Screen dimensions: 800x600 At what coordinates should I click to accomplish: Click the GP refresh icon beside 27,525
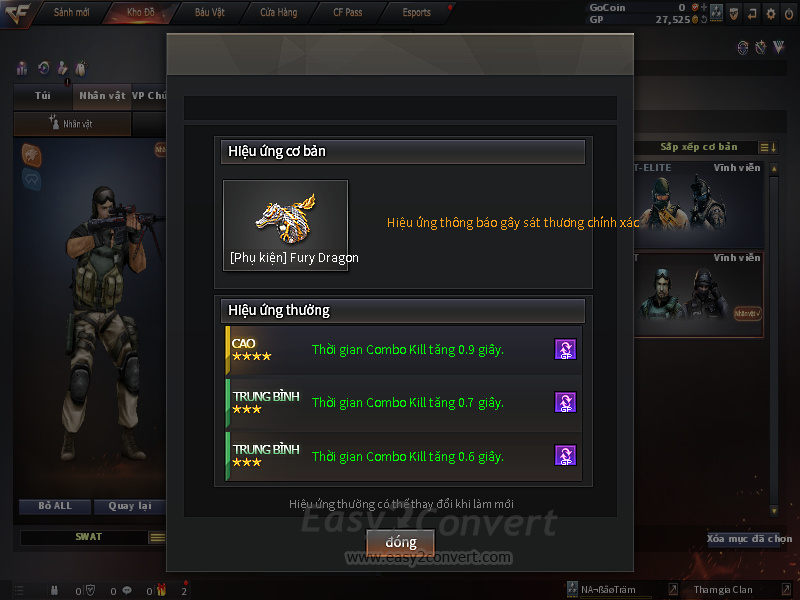pyautogui.click(x=704, y=19)
